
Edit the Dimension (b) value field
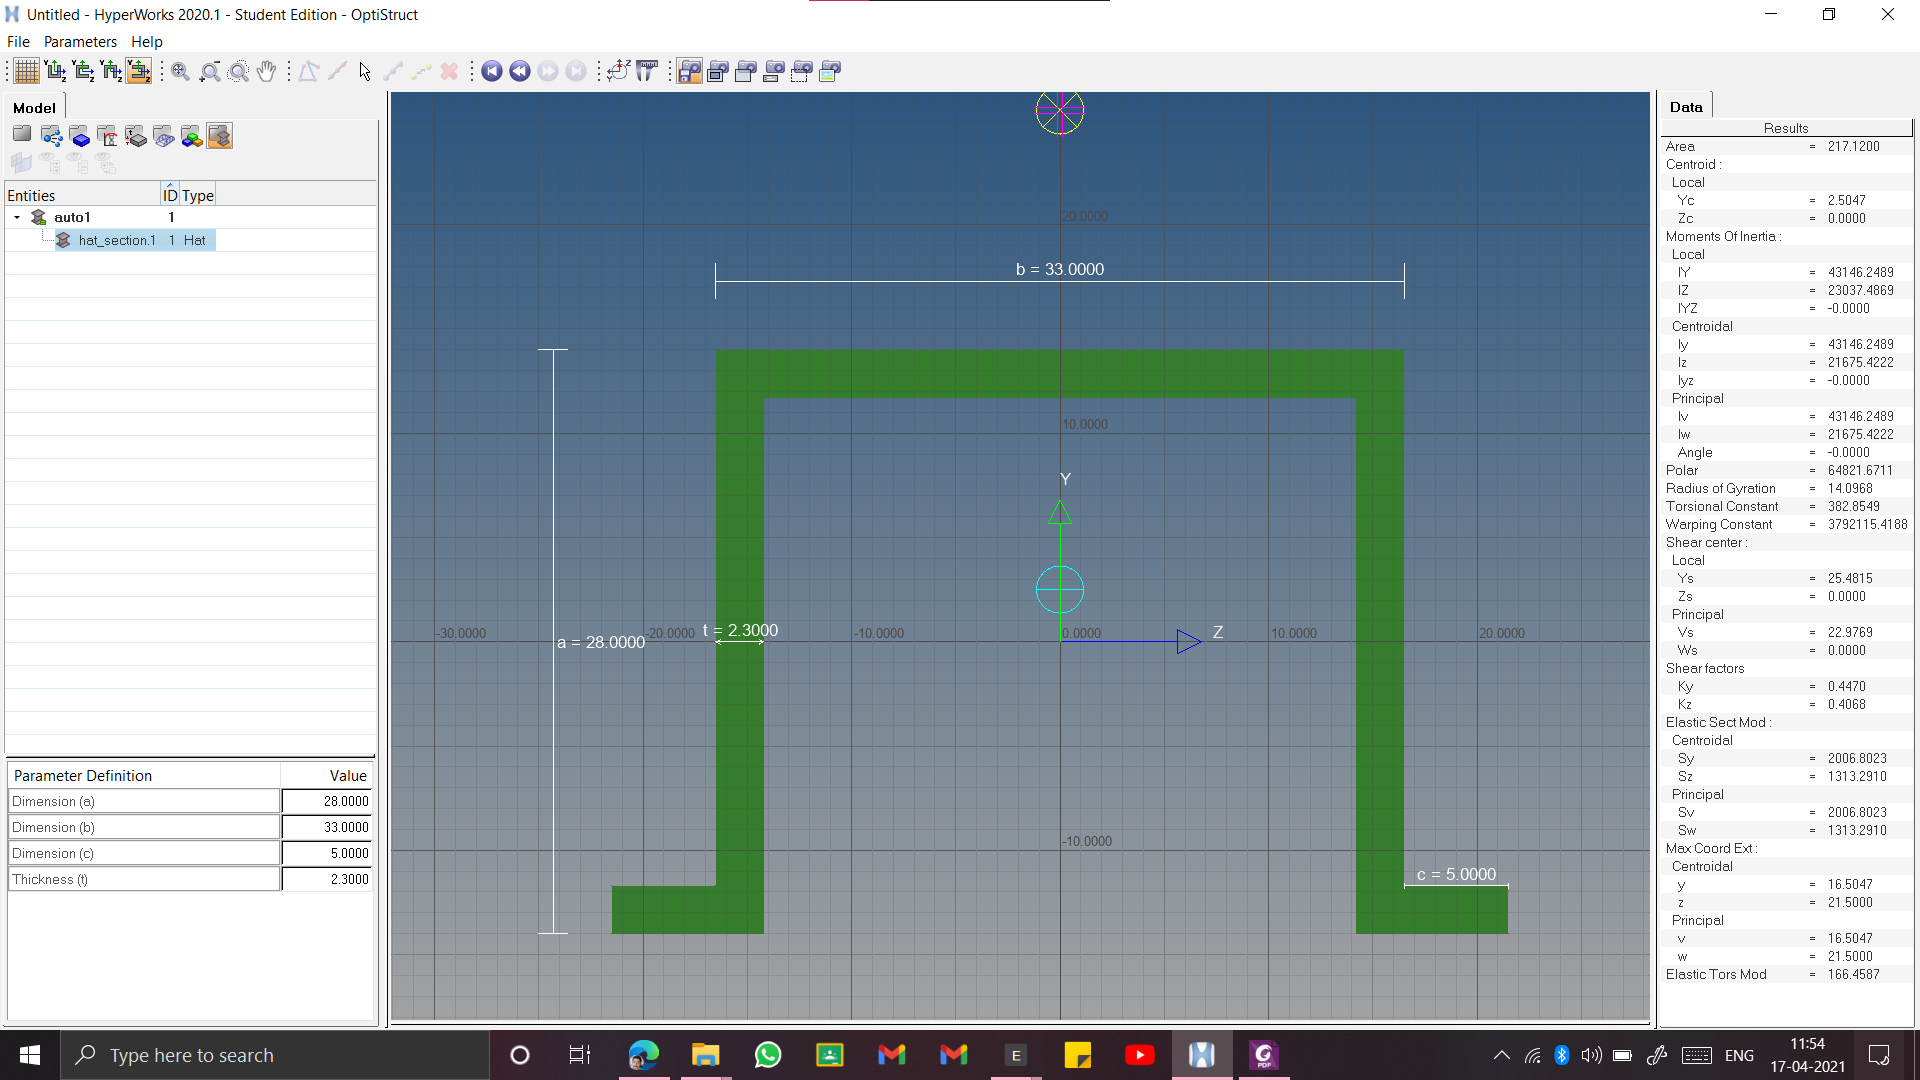pos(327,827)
